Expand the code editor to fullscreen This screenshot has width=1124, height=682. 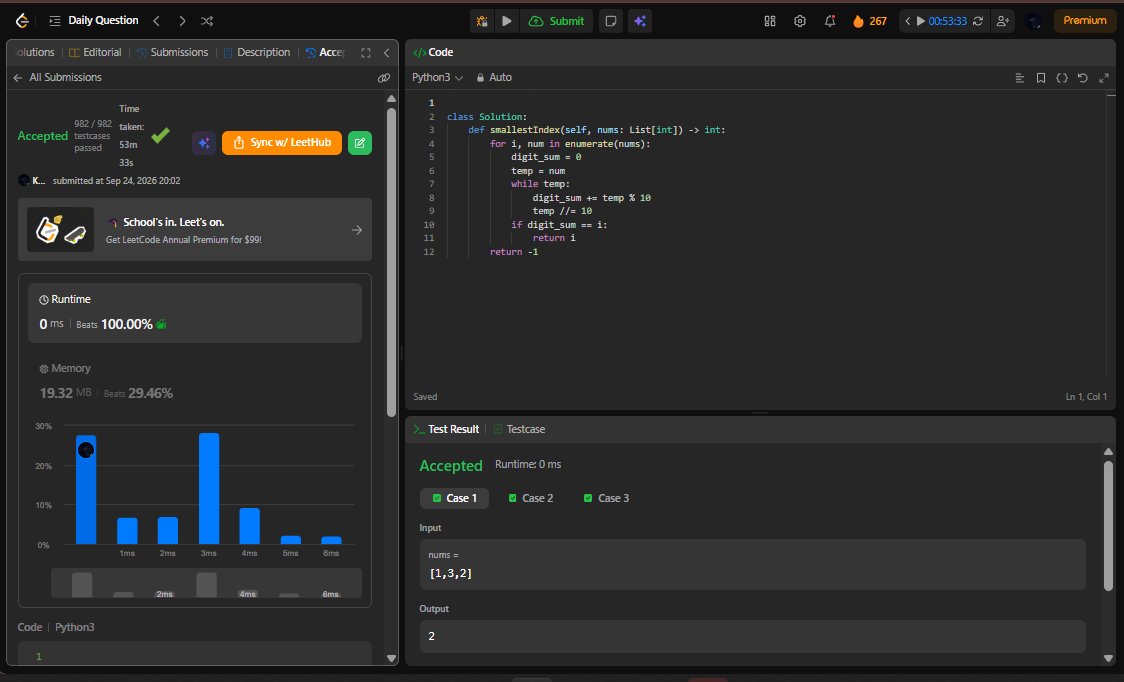point(1104,78)
